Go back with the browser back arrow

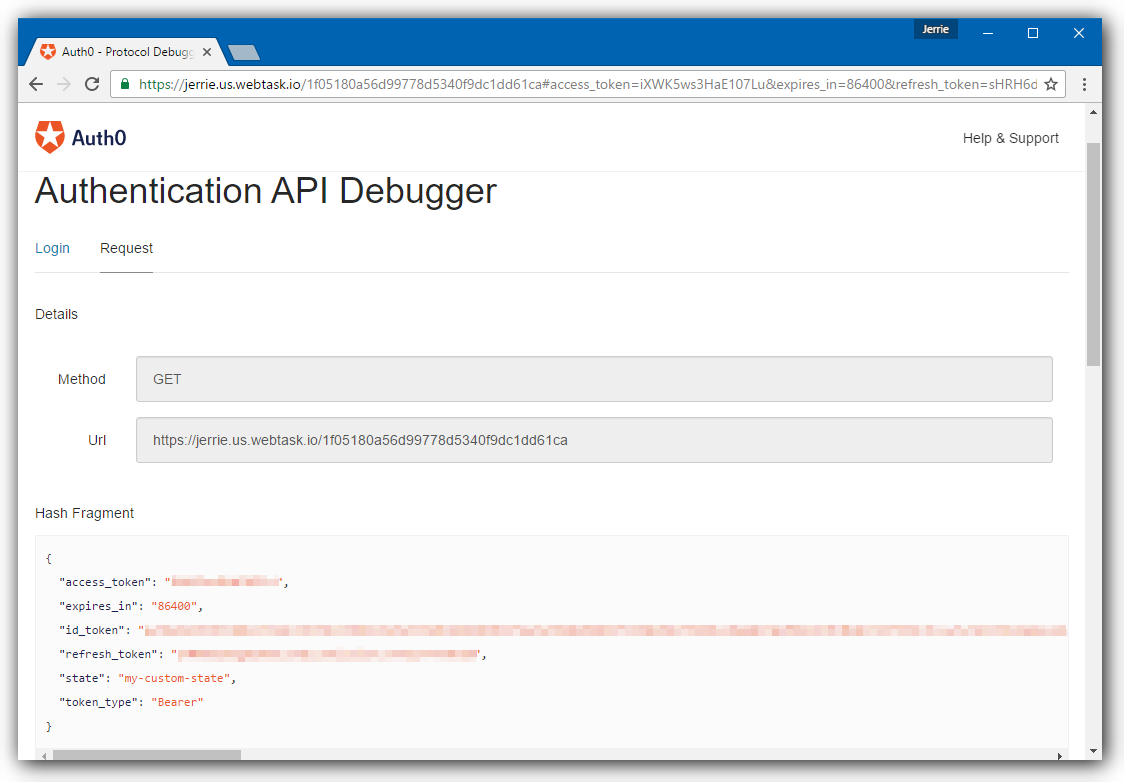coord(36,84)
